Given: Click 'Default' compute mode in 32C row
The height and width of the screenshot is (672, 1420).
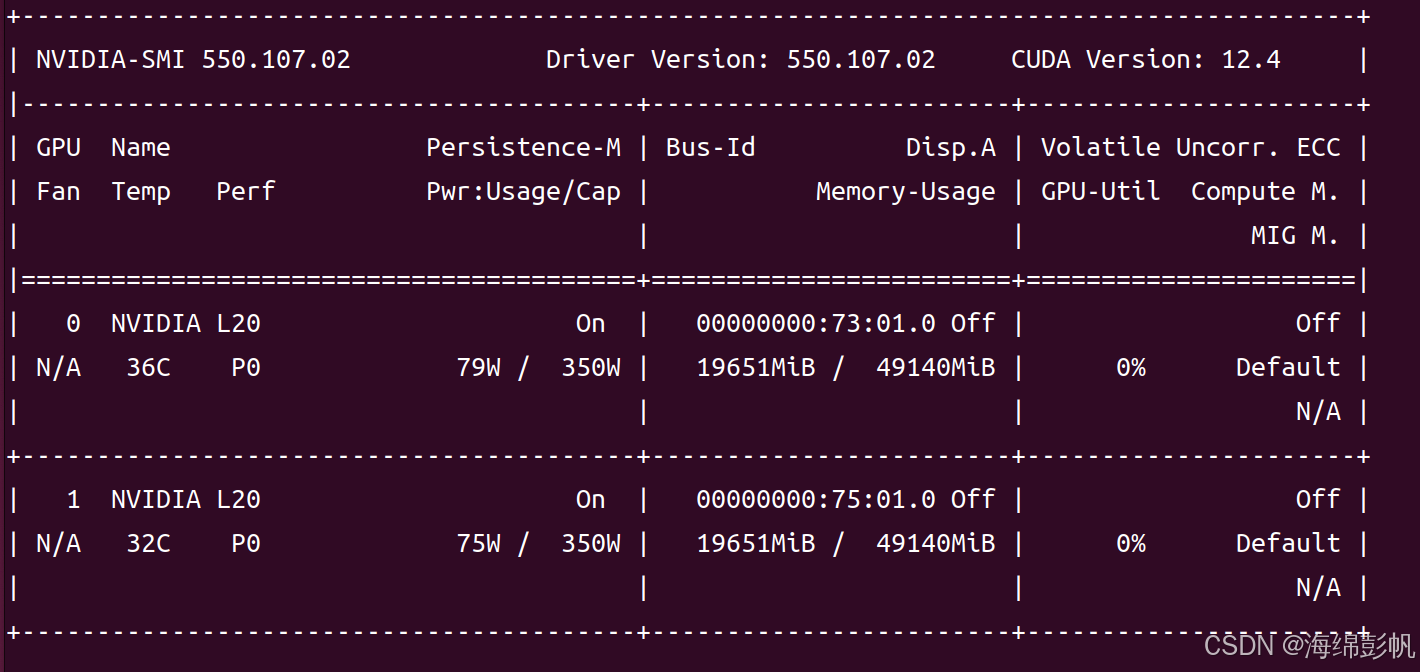Looking at the screenshot, I should tap(1288, 544).
